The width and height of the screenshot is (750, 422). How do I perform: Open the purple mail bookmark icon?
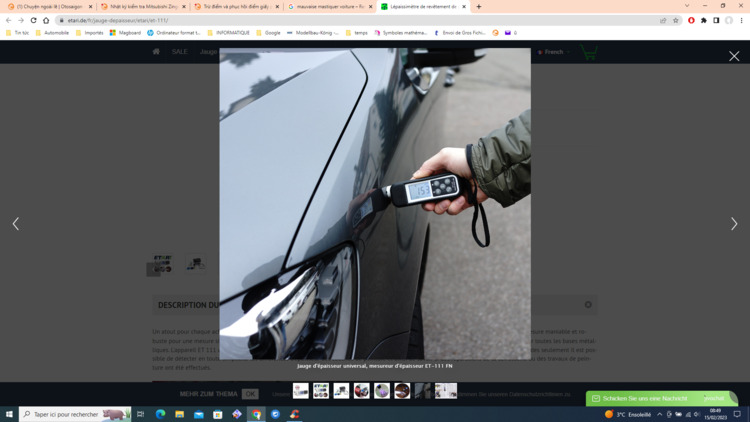508,33
